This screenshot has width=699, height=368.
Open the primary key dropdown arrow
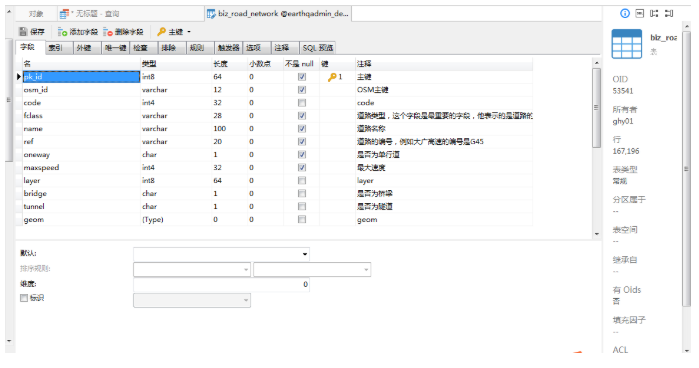pos(189,32)
